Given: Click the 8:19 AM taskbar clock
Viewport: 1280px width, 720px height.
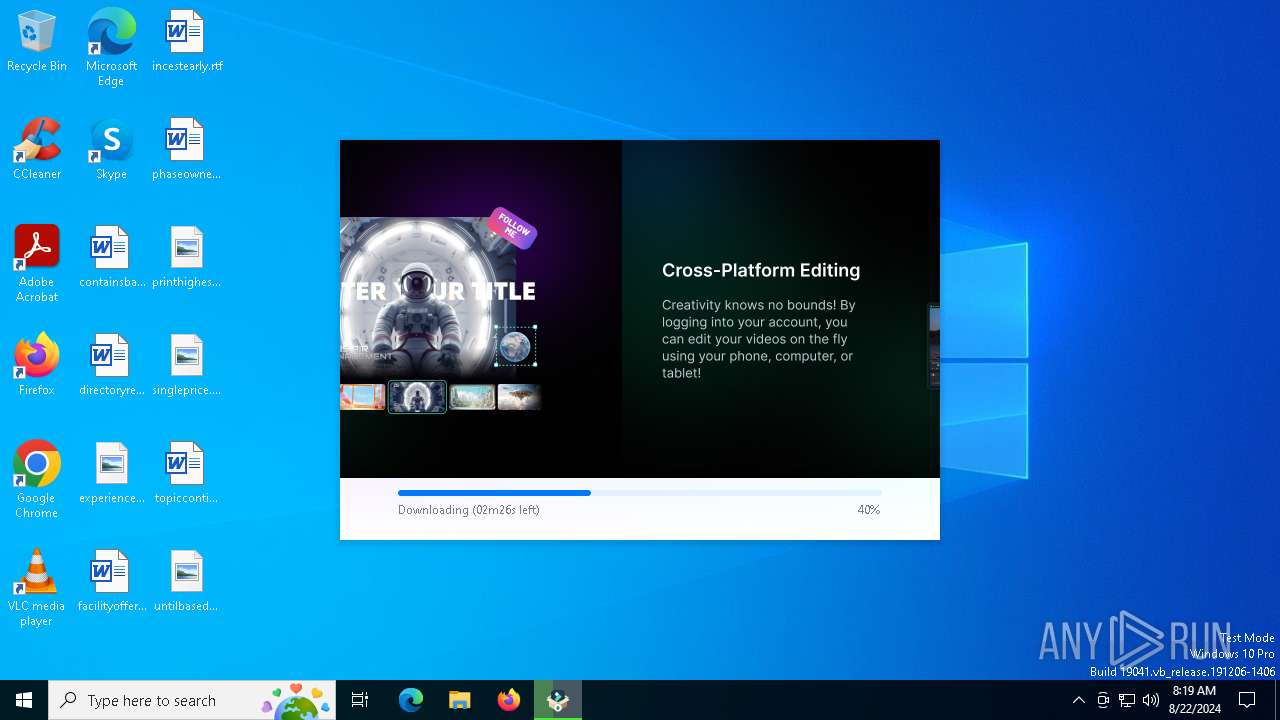Looking at the screenshot, I should point(1194,700).
